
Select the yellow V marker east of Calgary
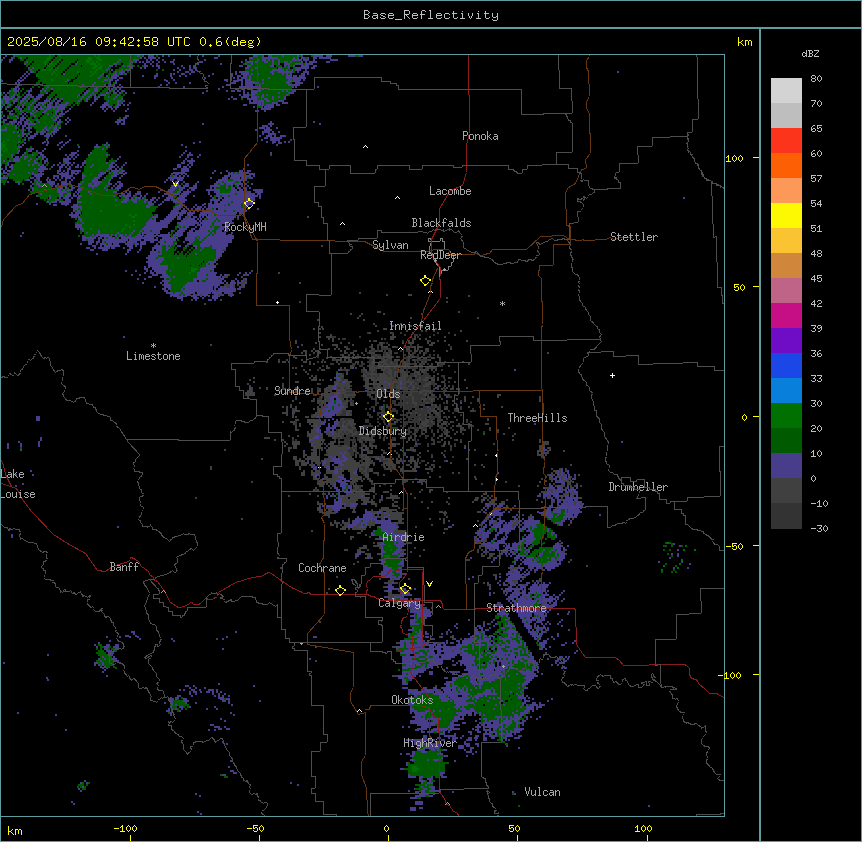429,584
